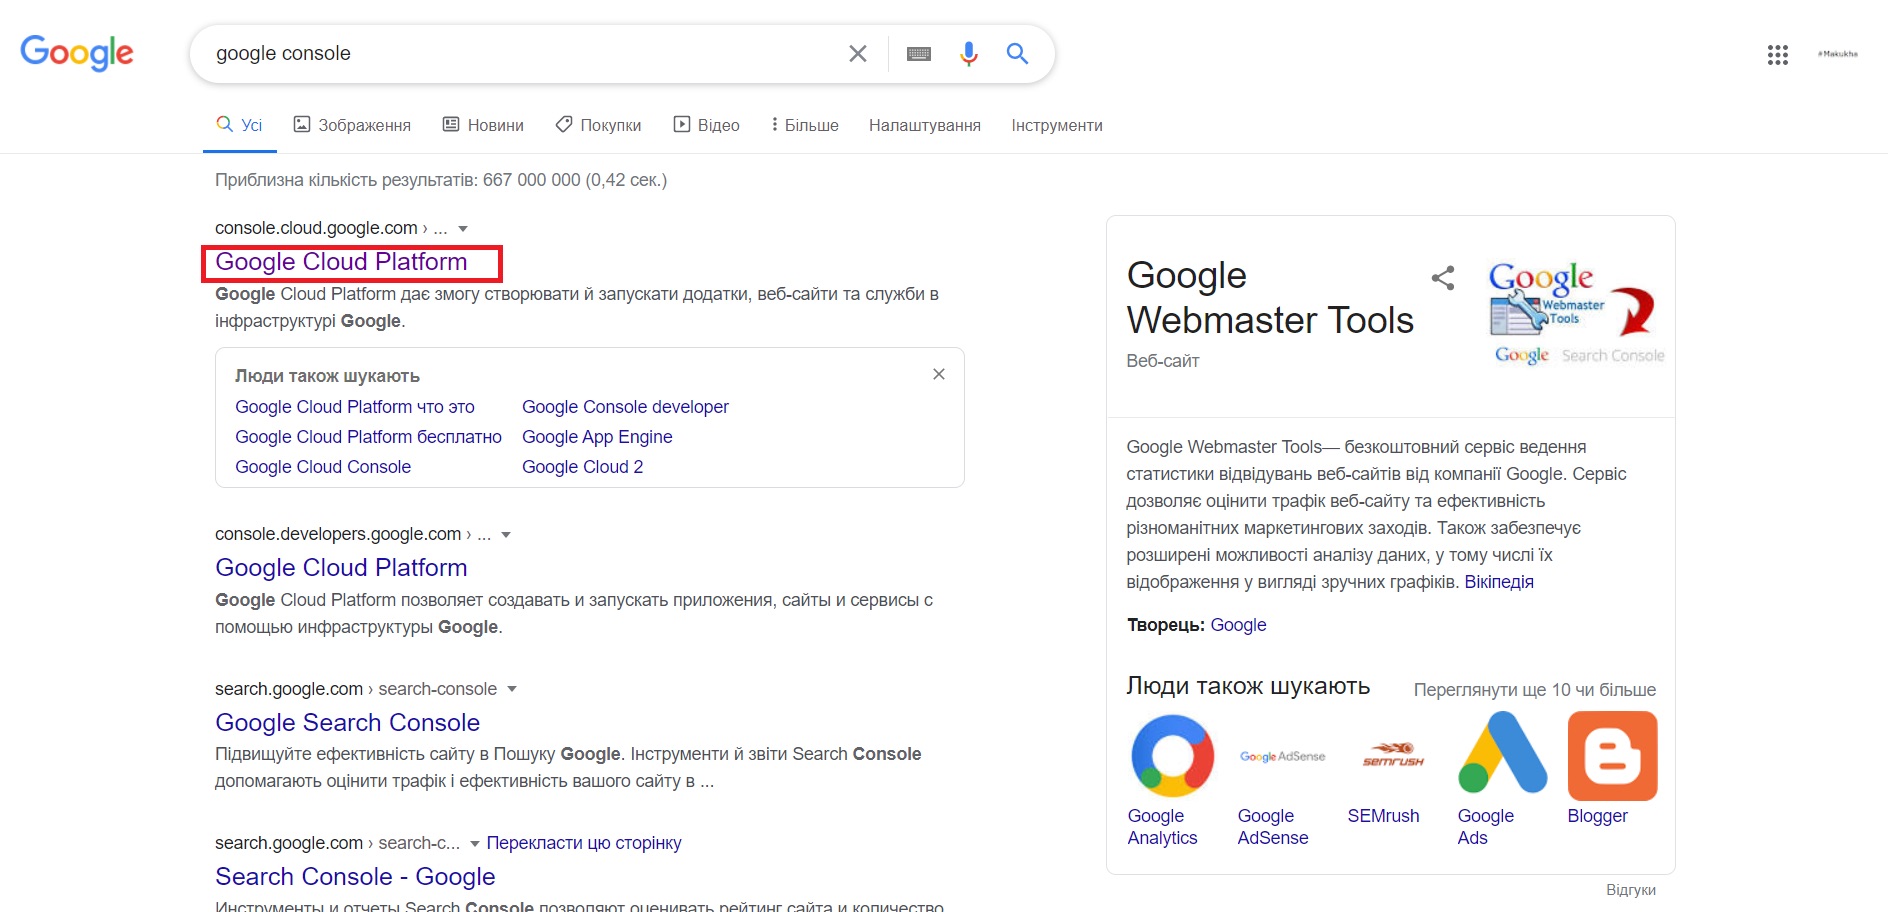Open the Google AdSense logo thumbnail

tap(1282, 756)
